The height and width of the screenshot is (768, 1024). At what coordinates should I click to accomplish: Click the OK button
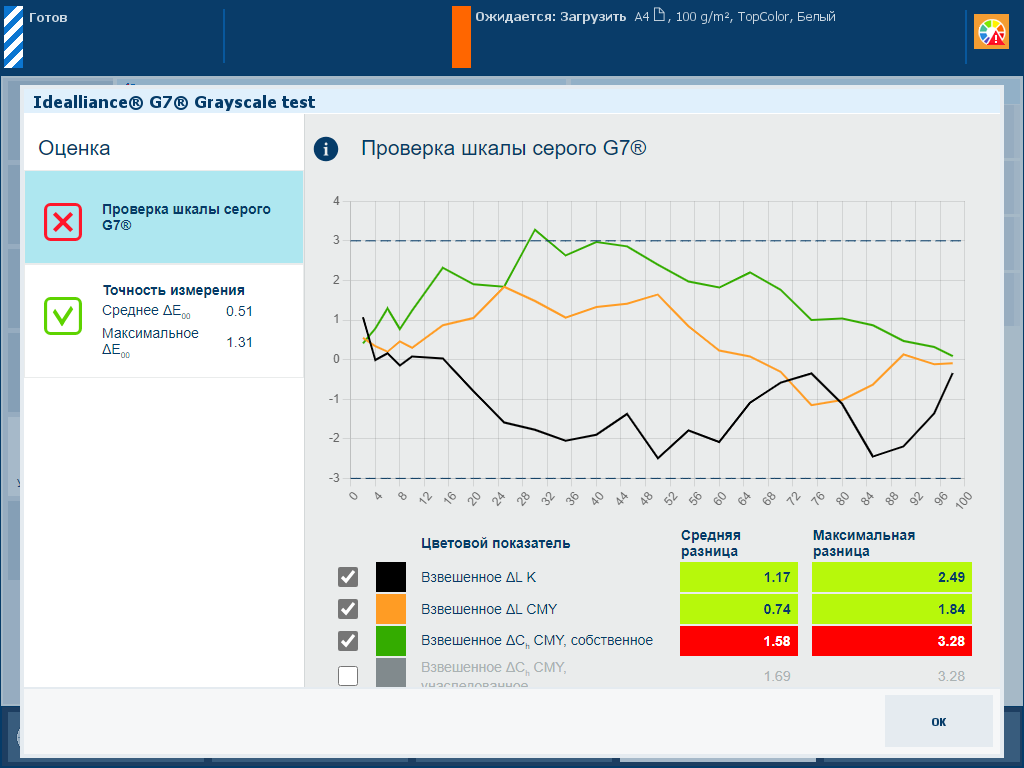point(938,721)
